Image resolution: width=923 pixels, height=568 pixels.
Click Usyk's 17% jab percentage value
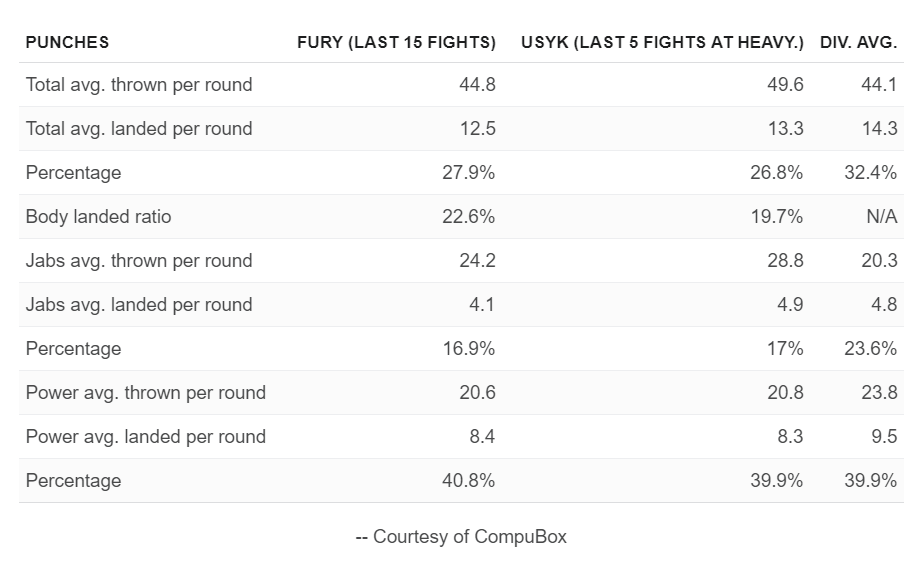(x=785, y=348)
